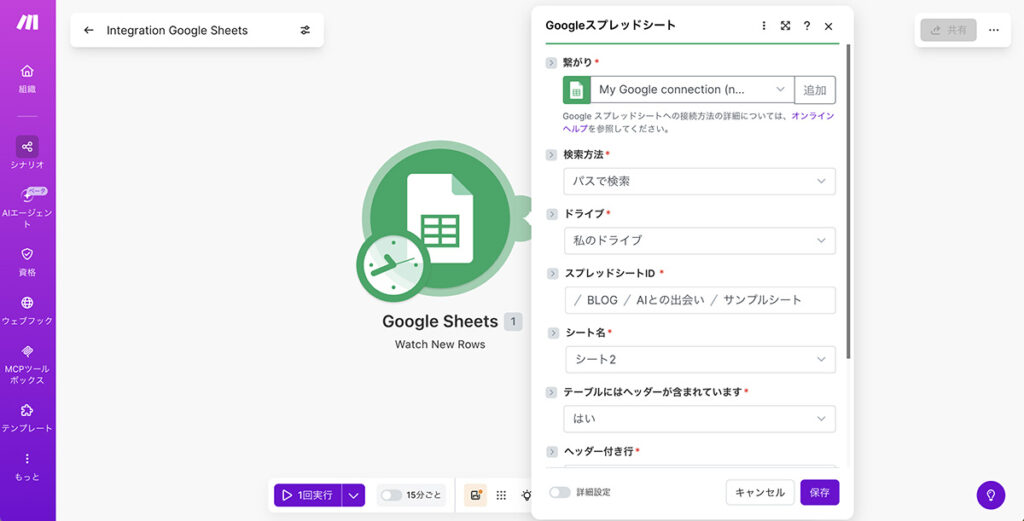Open the シナリオ scenarios section
The height and width of the screenshot is (521, 1024).
[27, 153]
